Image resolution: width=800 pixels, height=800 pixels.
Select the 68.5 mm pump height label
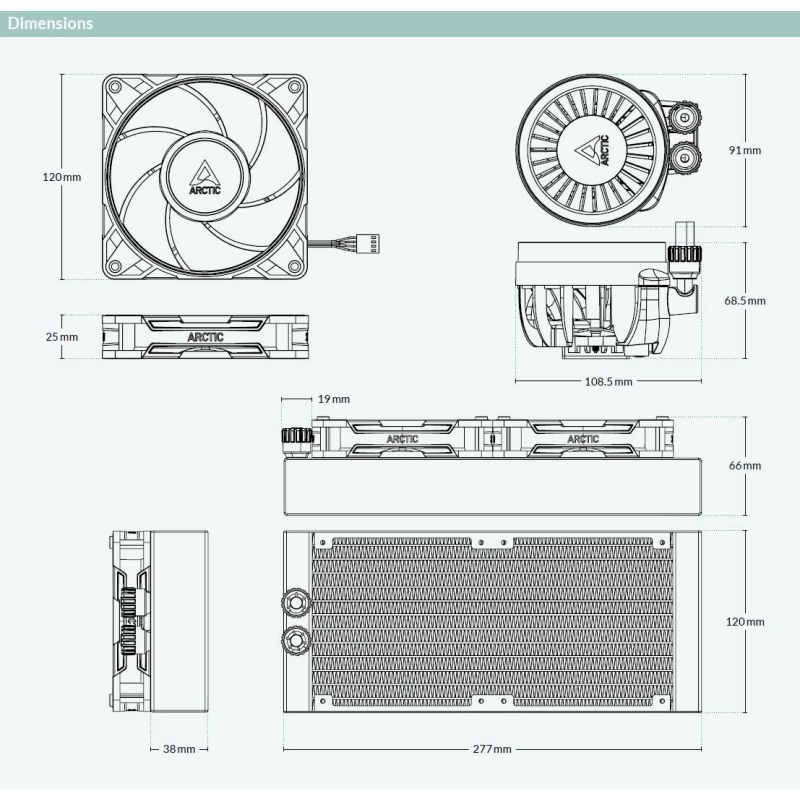pyautogui.click(x=745, y=301)
